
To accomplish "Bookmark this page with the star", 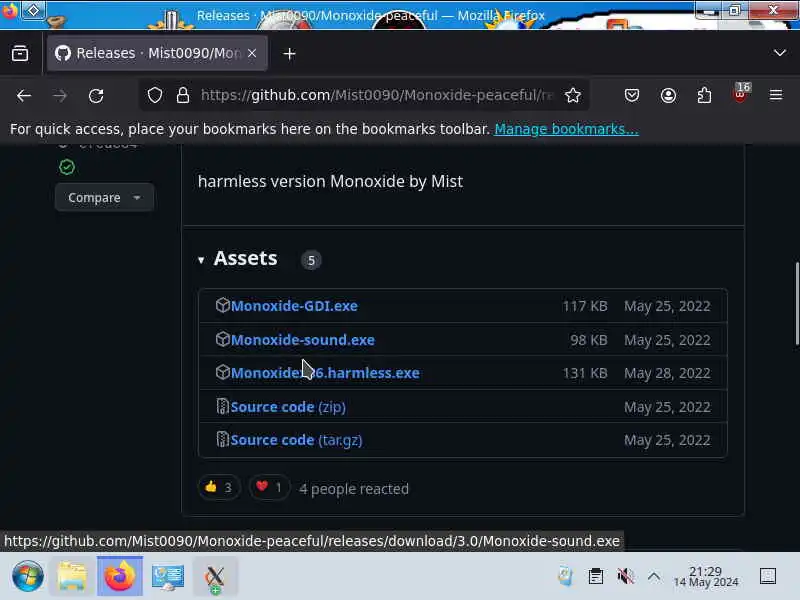I will pyautogui.click(x=572, y=95).
